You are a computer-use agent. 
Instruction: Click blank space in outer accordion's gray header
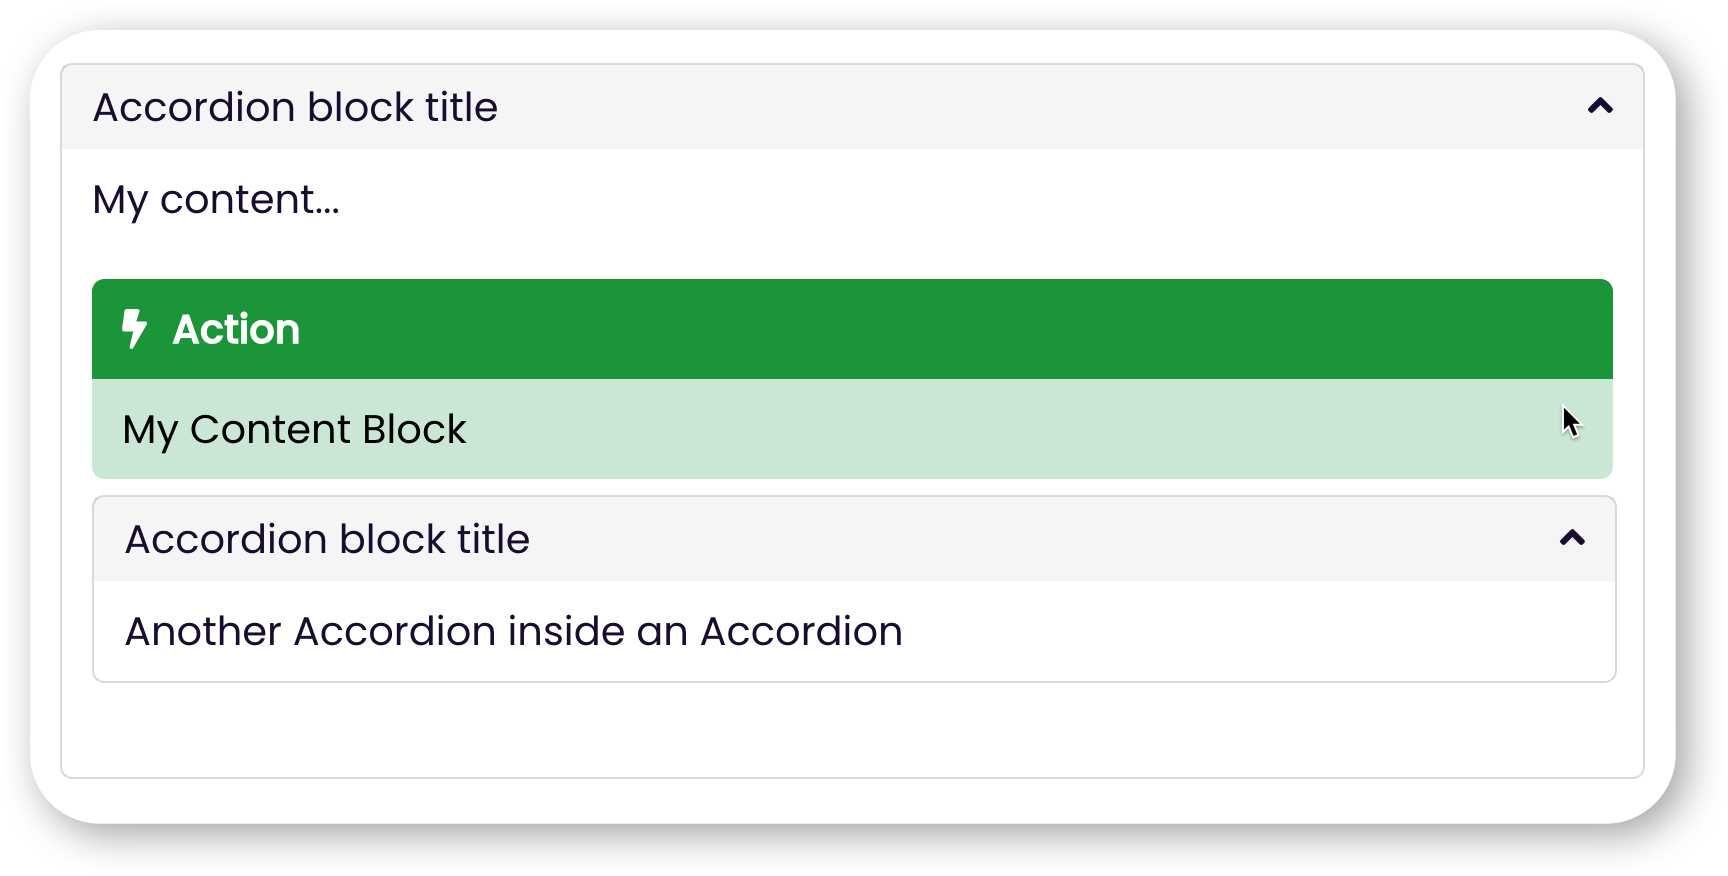click(x=1040, y=107)
